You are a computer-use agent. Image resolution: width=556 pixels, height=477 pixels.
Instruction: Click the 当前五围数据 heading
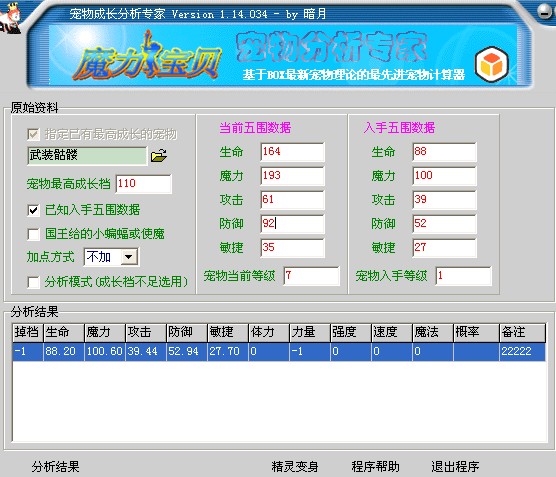(255, 128)
